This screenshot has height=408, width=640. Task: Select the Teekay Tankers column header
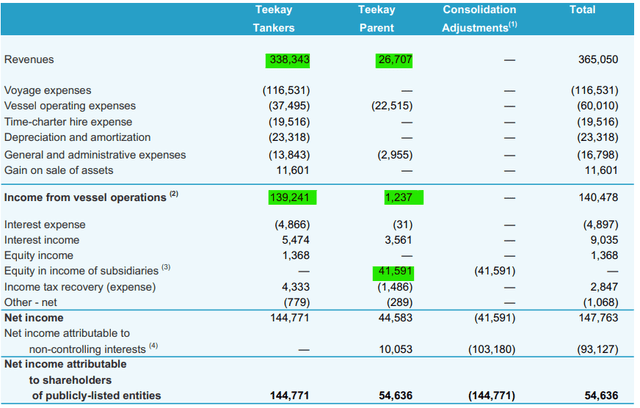coord(273,19)
